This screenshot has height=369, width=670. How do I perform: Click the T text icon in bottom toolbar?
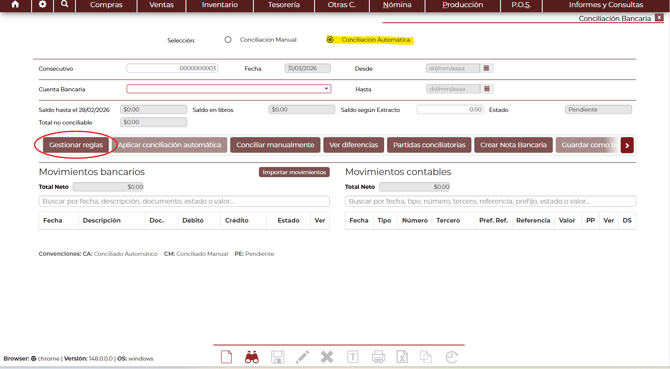click(x=353, y=357)
